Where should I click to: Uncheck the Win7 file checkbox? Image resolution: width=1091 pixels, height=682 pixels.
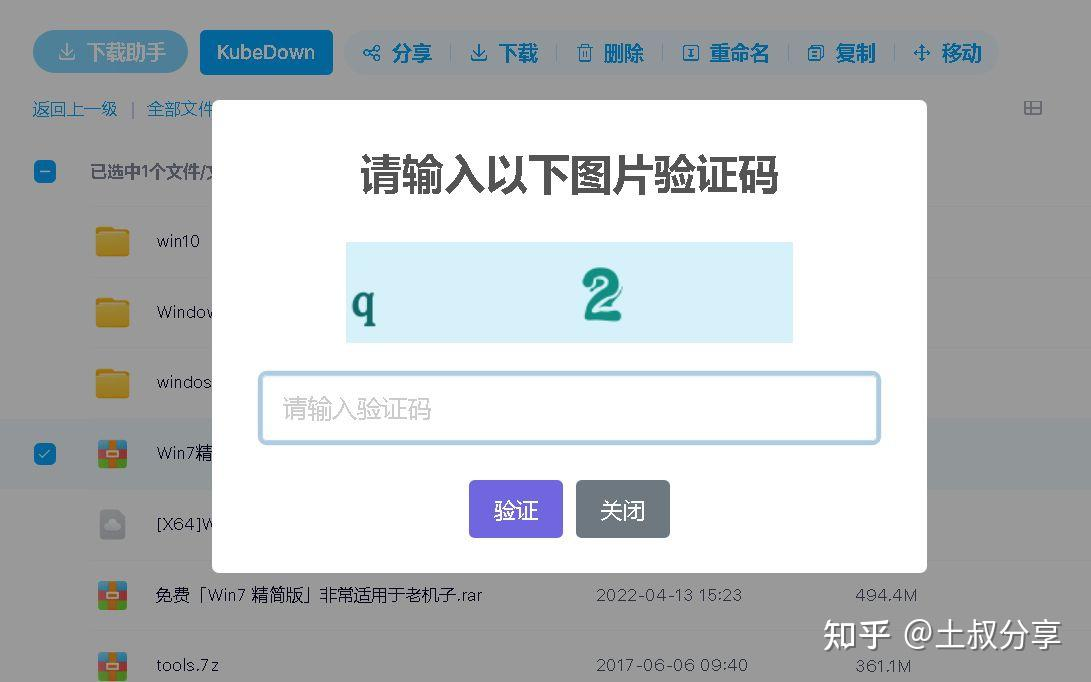(x=45, y=454)
